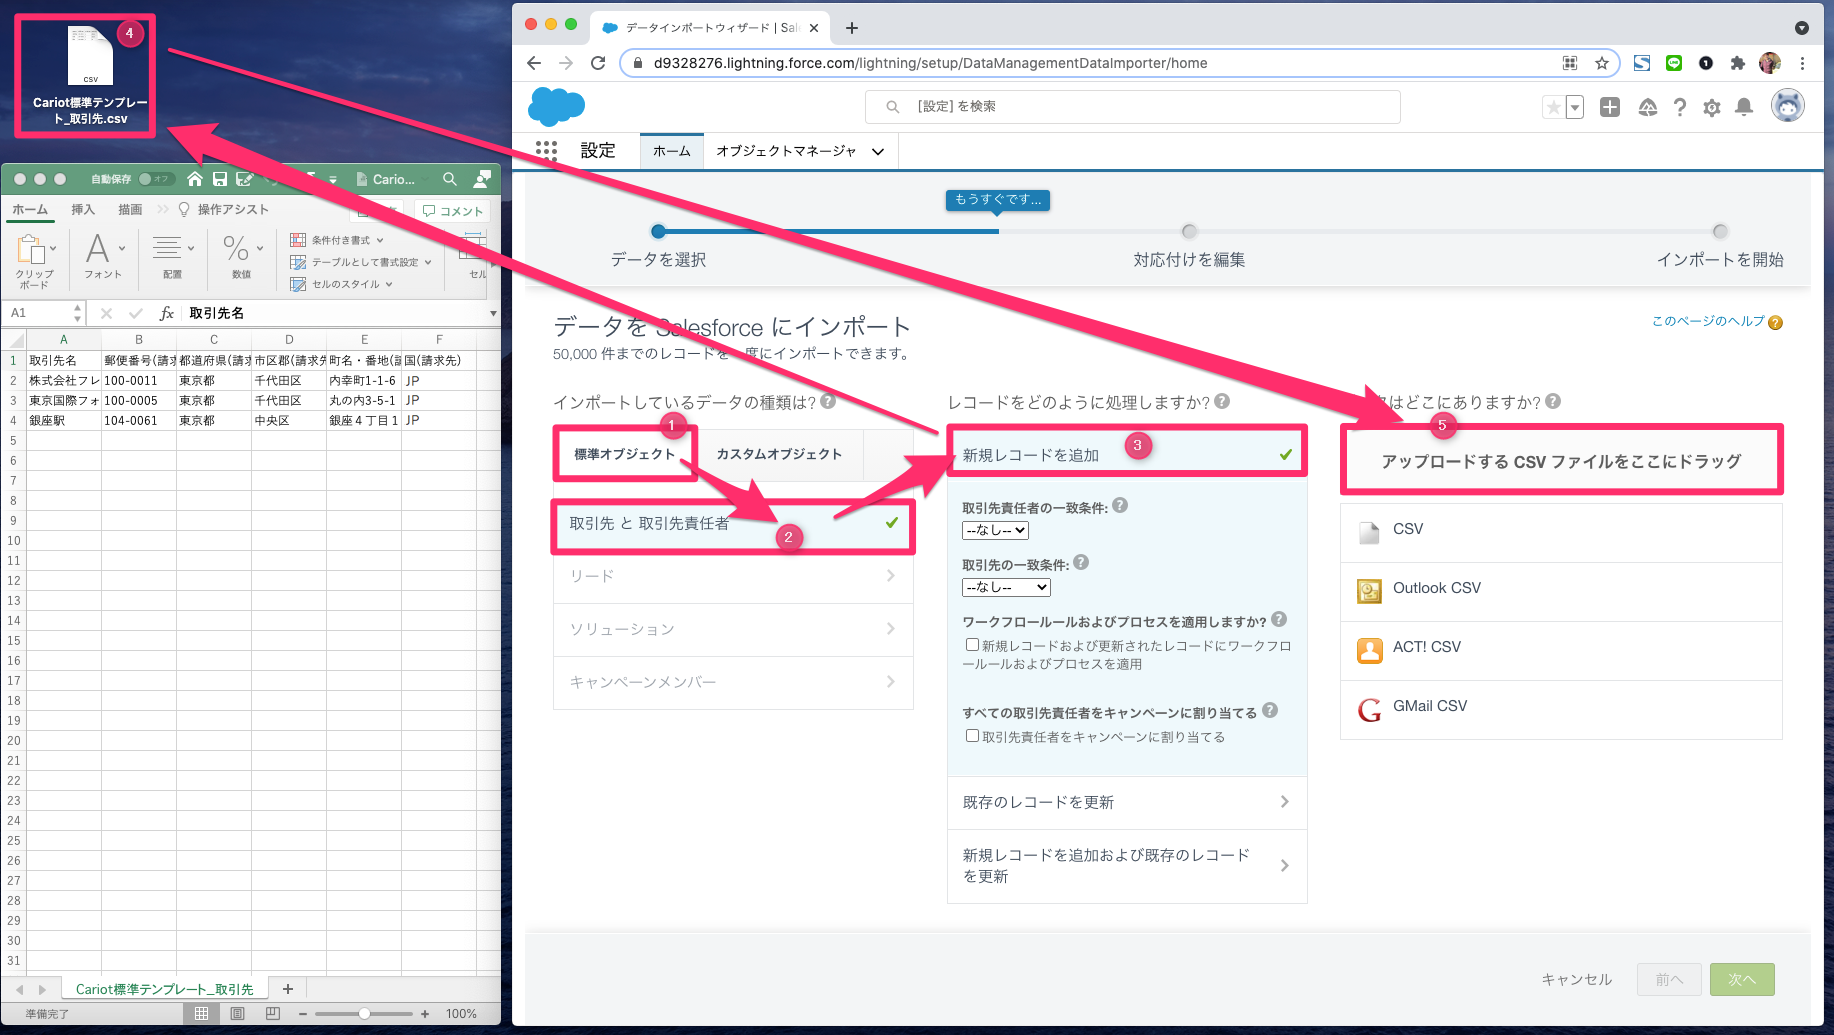1834x1035 pixels.
Task: Select the 標準オブジェクト tab
Action: click(624, 454)
